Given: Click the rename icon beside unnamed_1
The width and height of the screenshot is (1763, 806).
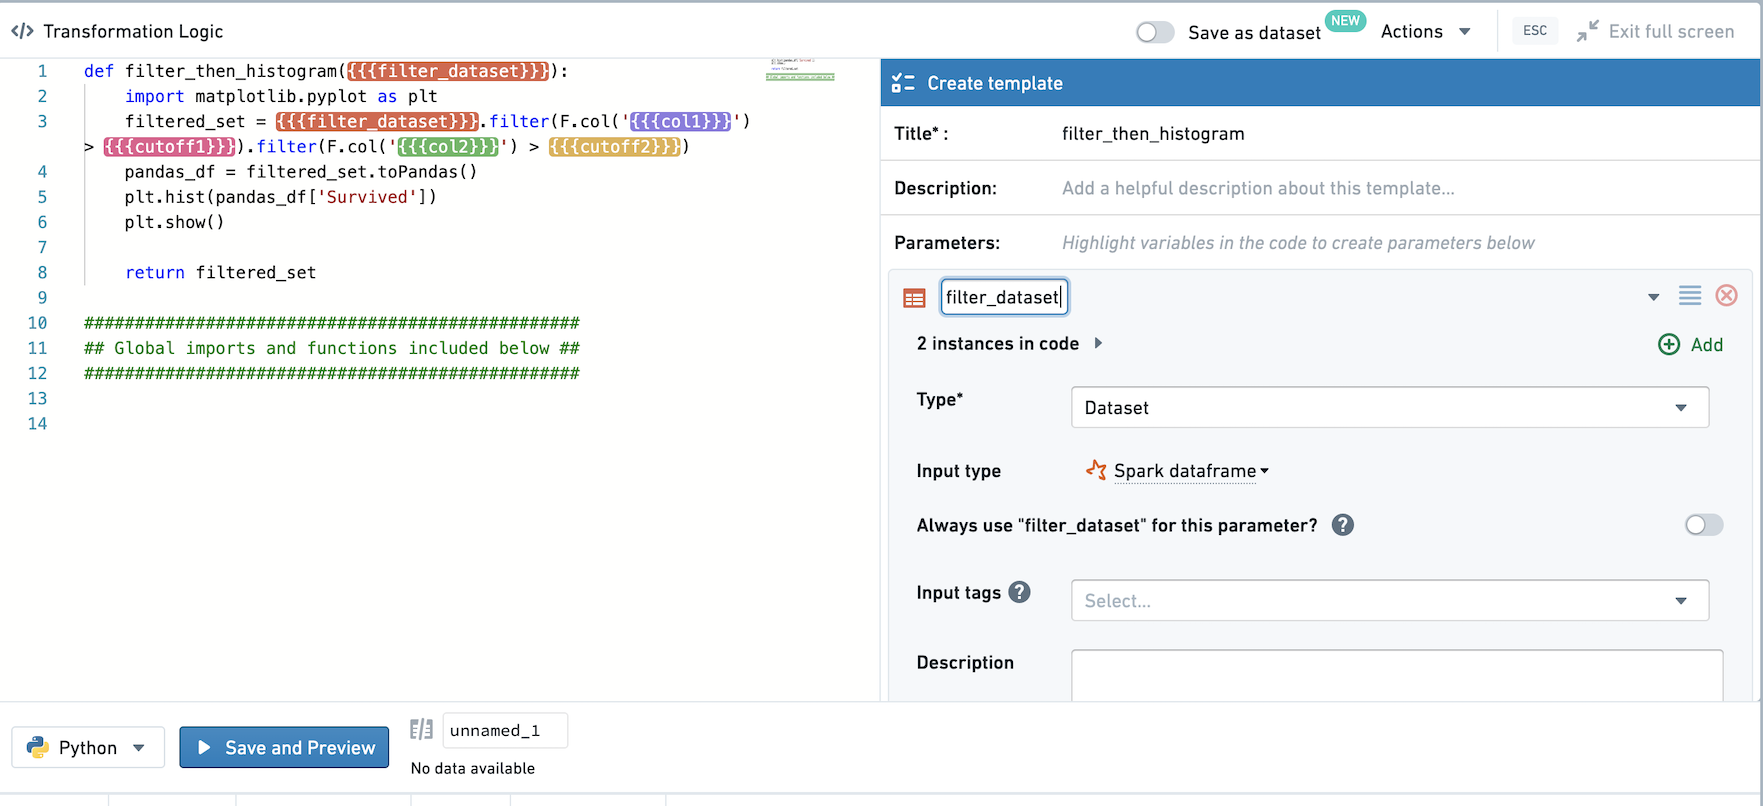Looking at the screenshot, I should [421, 730].
